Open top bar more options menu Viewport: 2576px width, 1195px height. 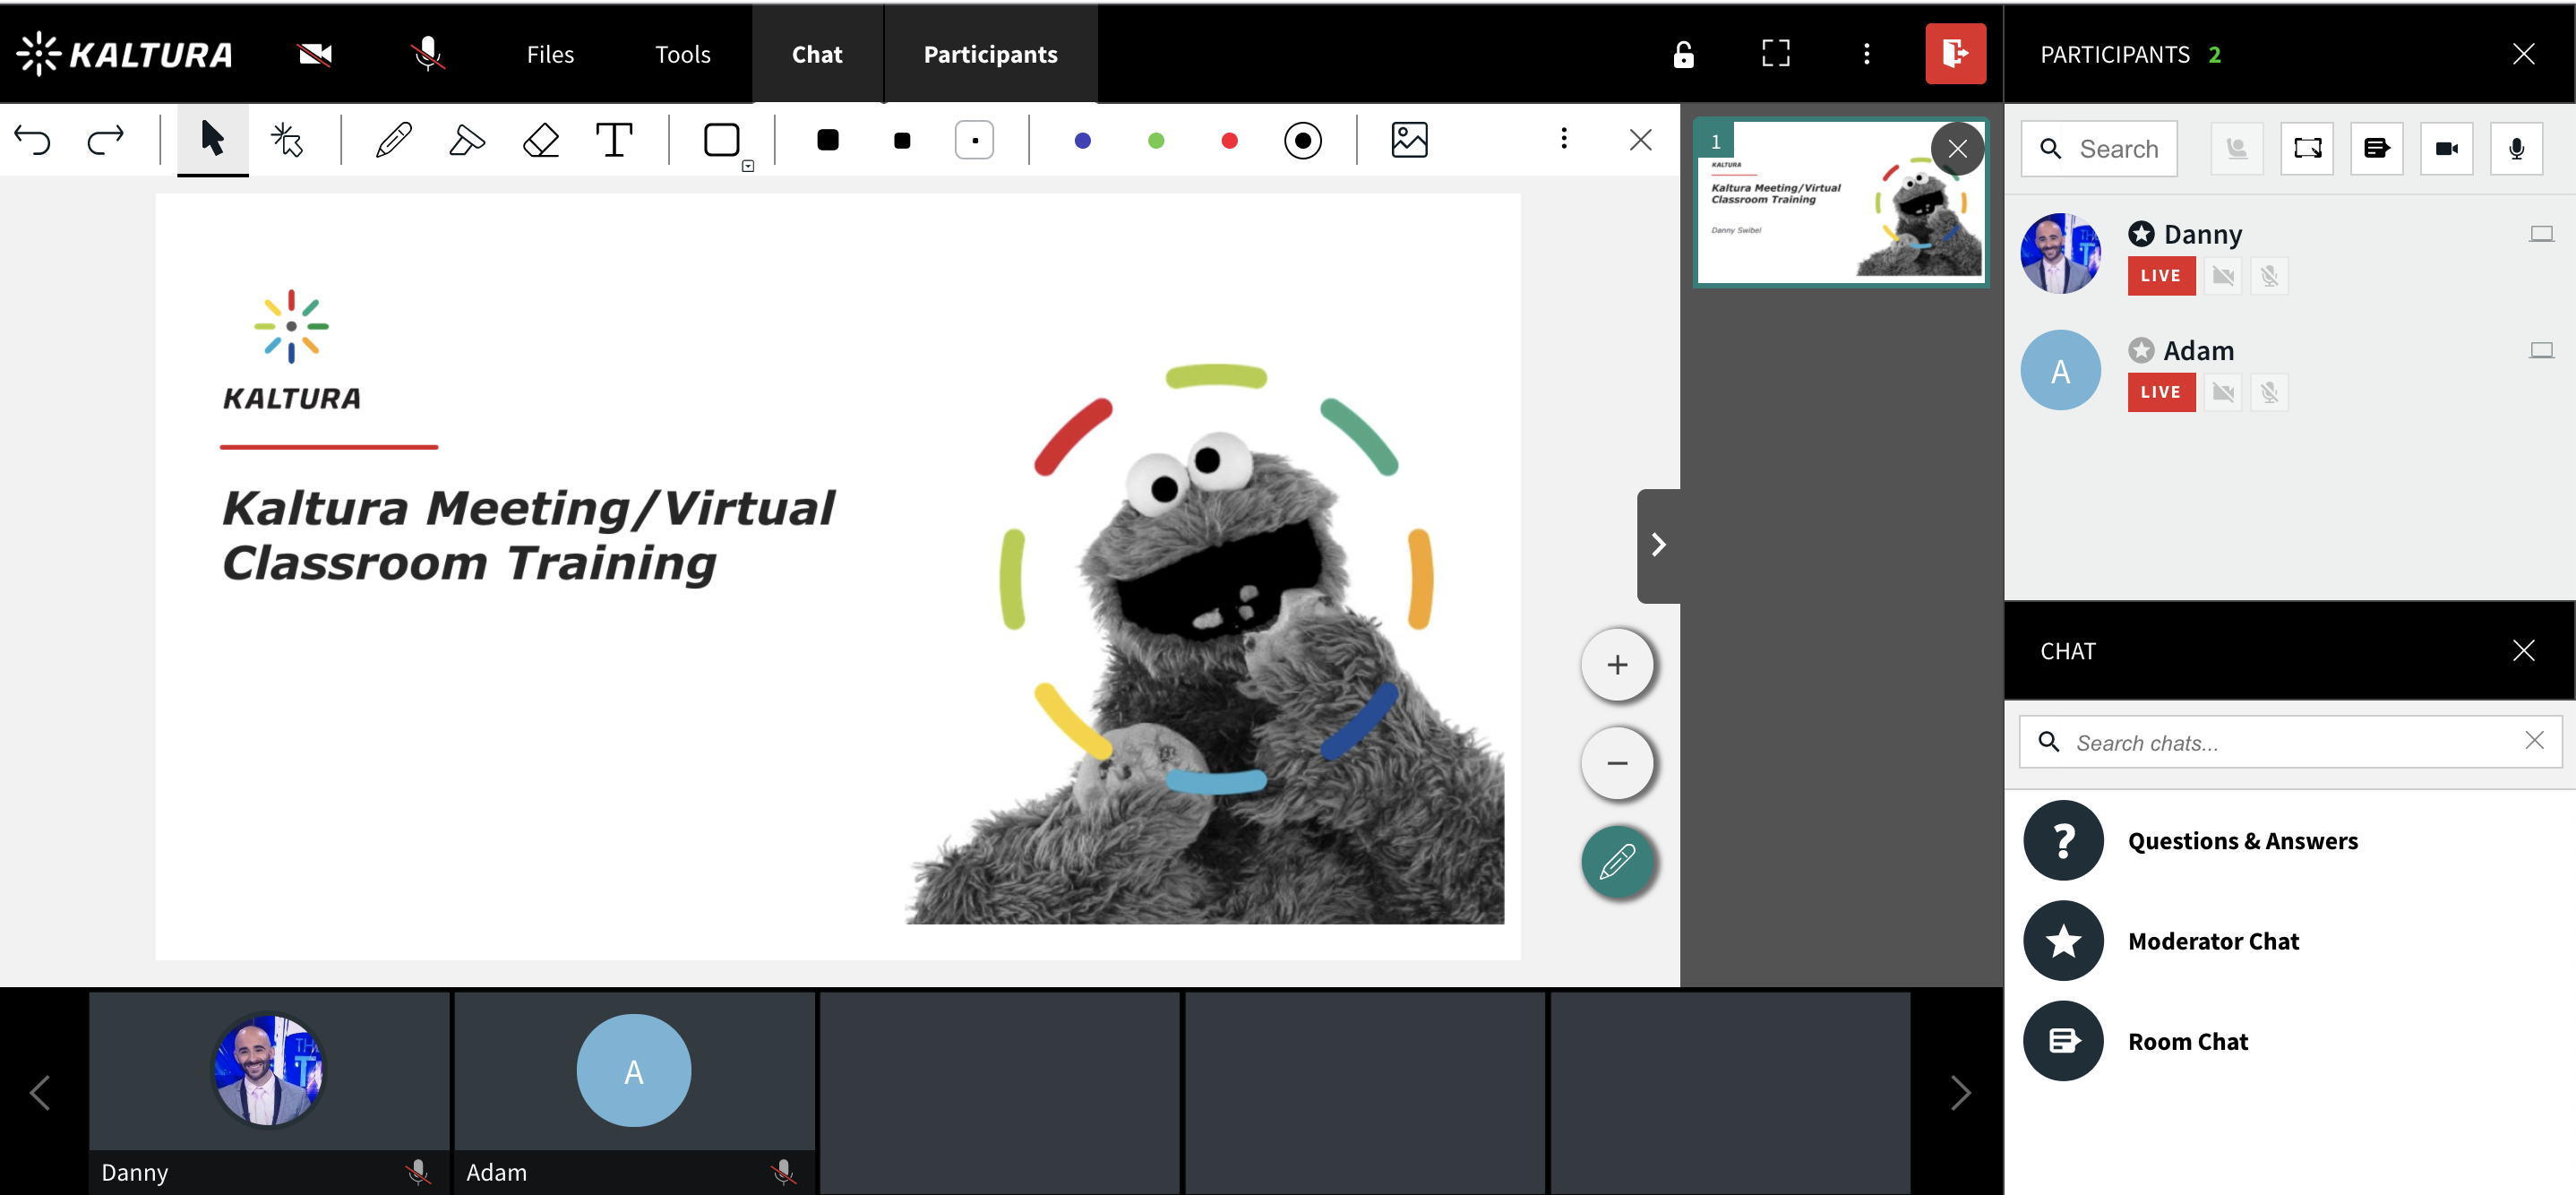(x=1866, y=54)
